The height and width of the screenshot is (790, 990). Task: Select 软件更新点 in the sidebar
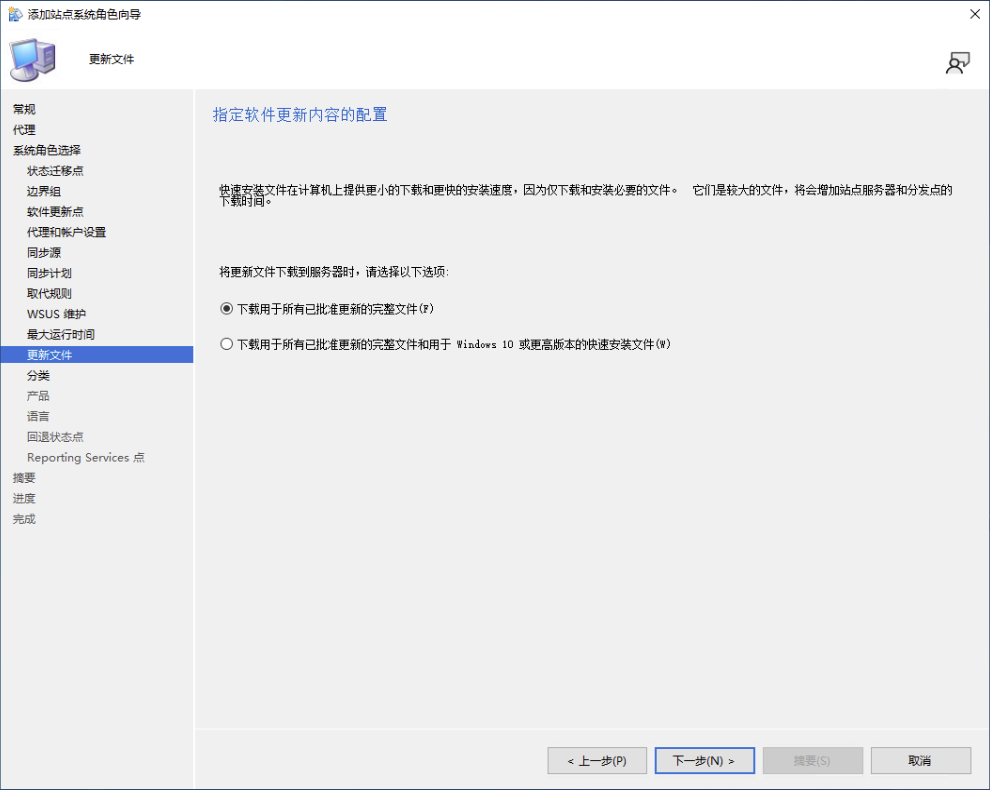point(55,212)
